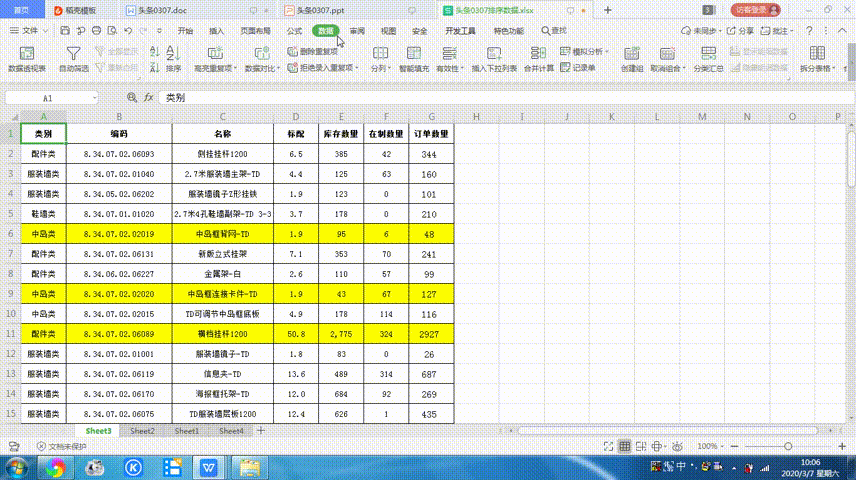The height and width of the screenshot is (480, 856).
Task: Click Create Group (创建组) icon
Action: click(632, 60)
